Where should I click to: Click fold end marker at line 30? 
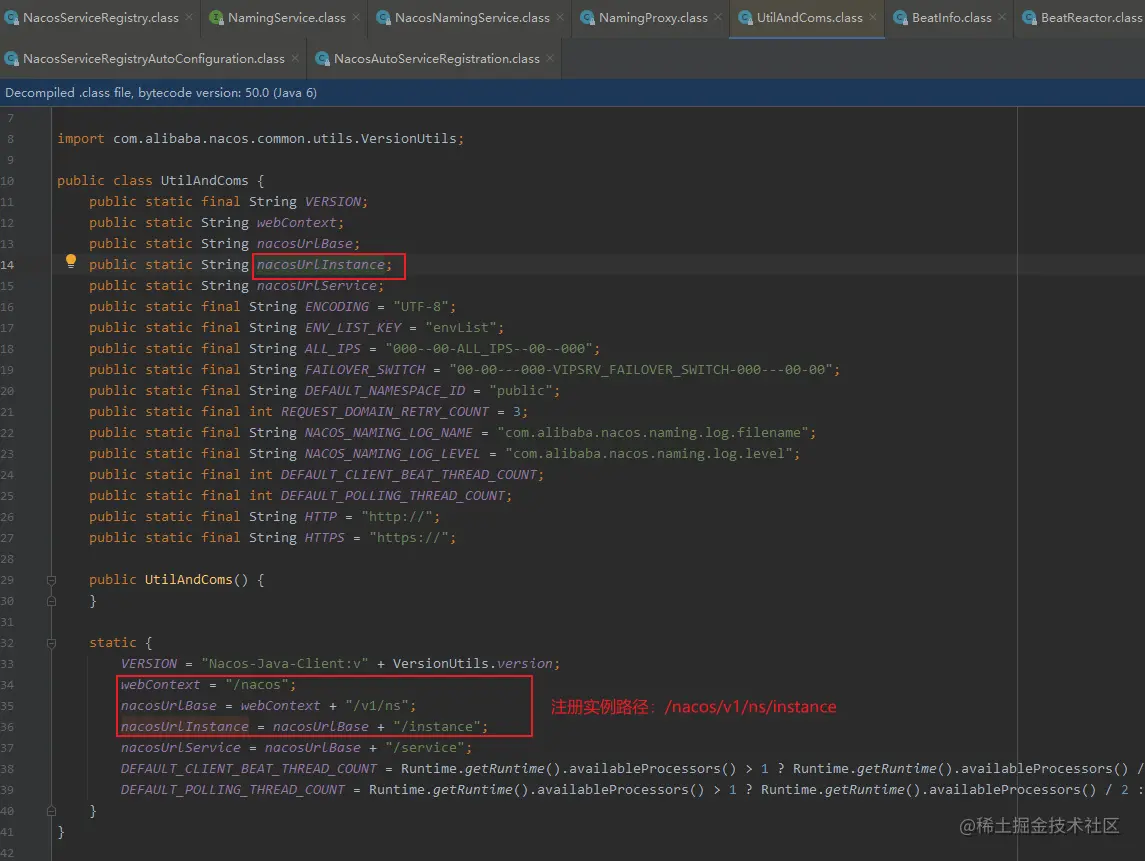click(51, 601)
